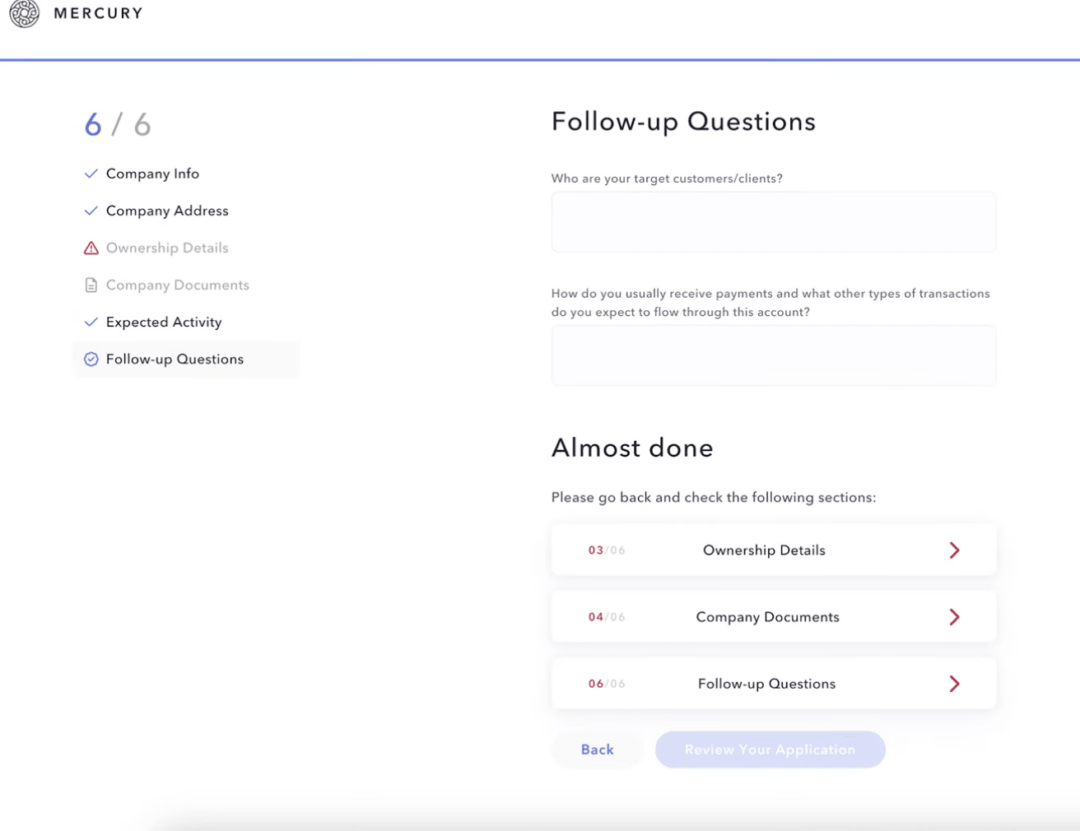This screenshot has width=1080, height=831.
Task: Select the Company Info step
Action: click(151, 173)
